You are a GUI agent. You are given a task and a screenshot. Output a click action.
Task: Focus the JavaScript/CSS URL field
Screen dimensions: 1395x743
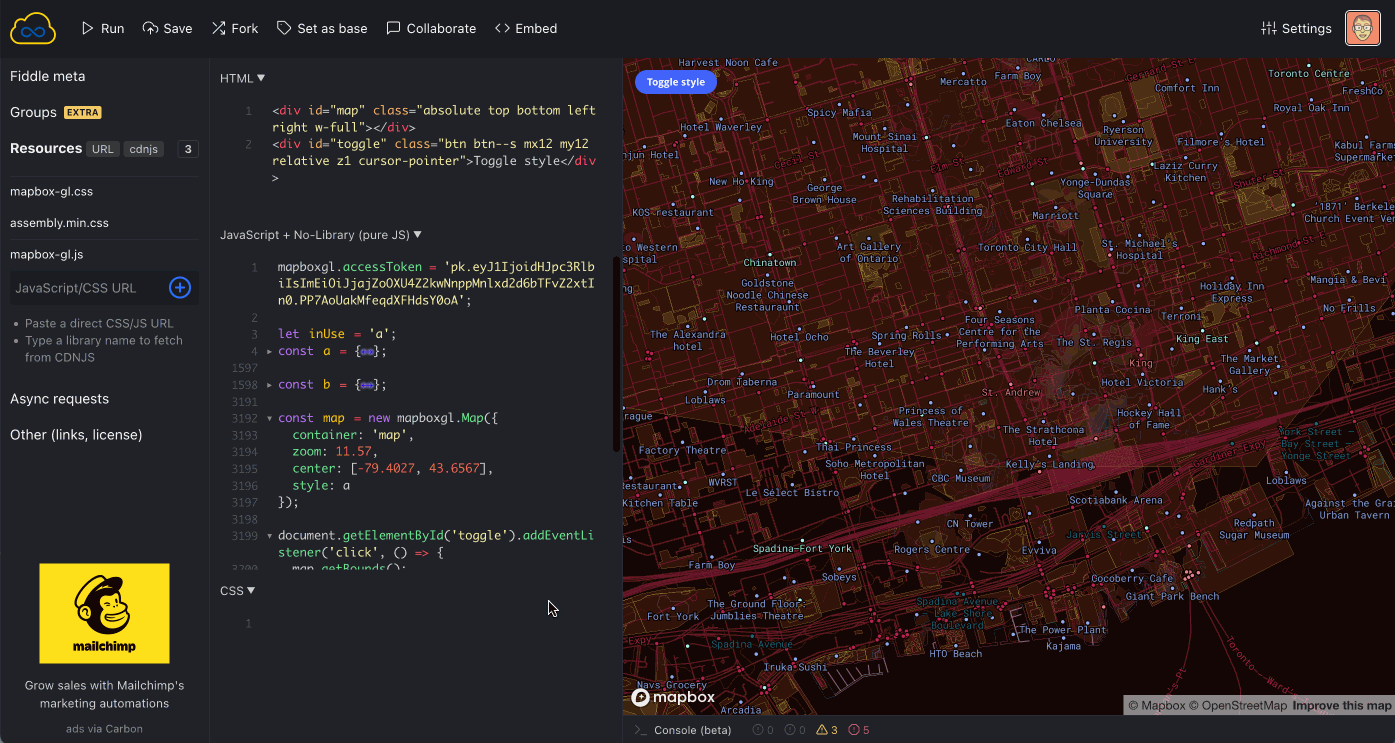pos(87,288)
